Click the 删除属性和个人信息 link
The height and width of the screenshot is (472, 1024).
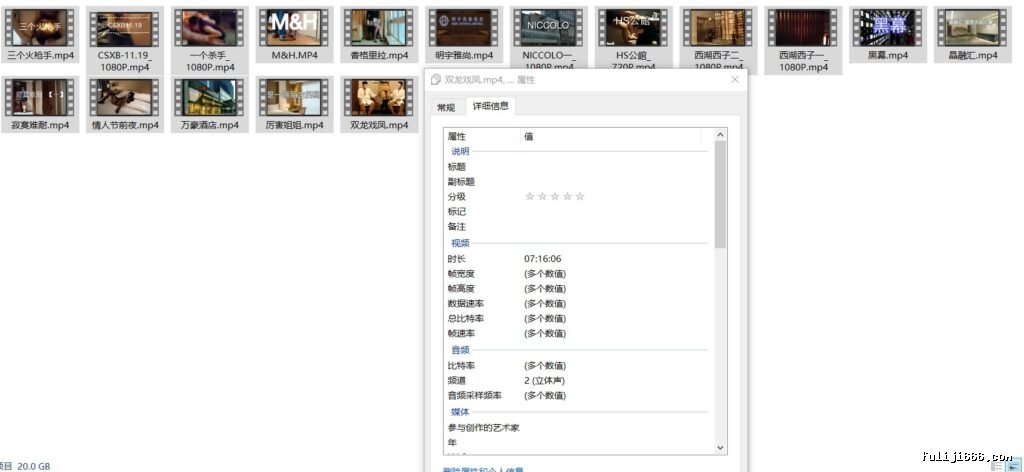coord(483,469)
